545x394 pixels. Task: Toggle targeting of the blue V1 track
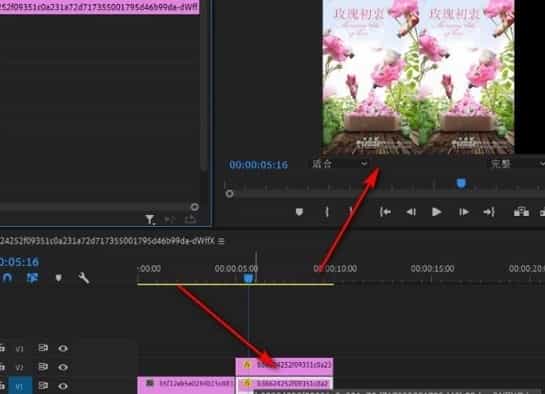click(x=20, y=386)
